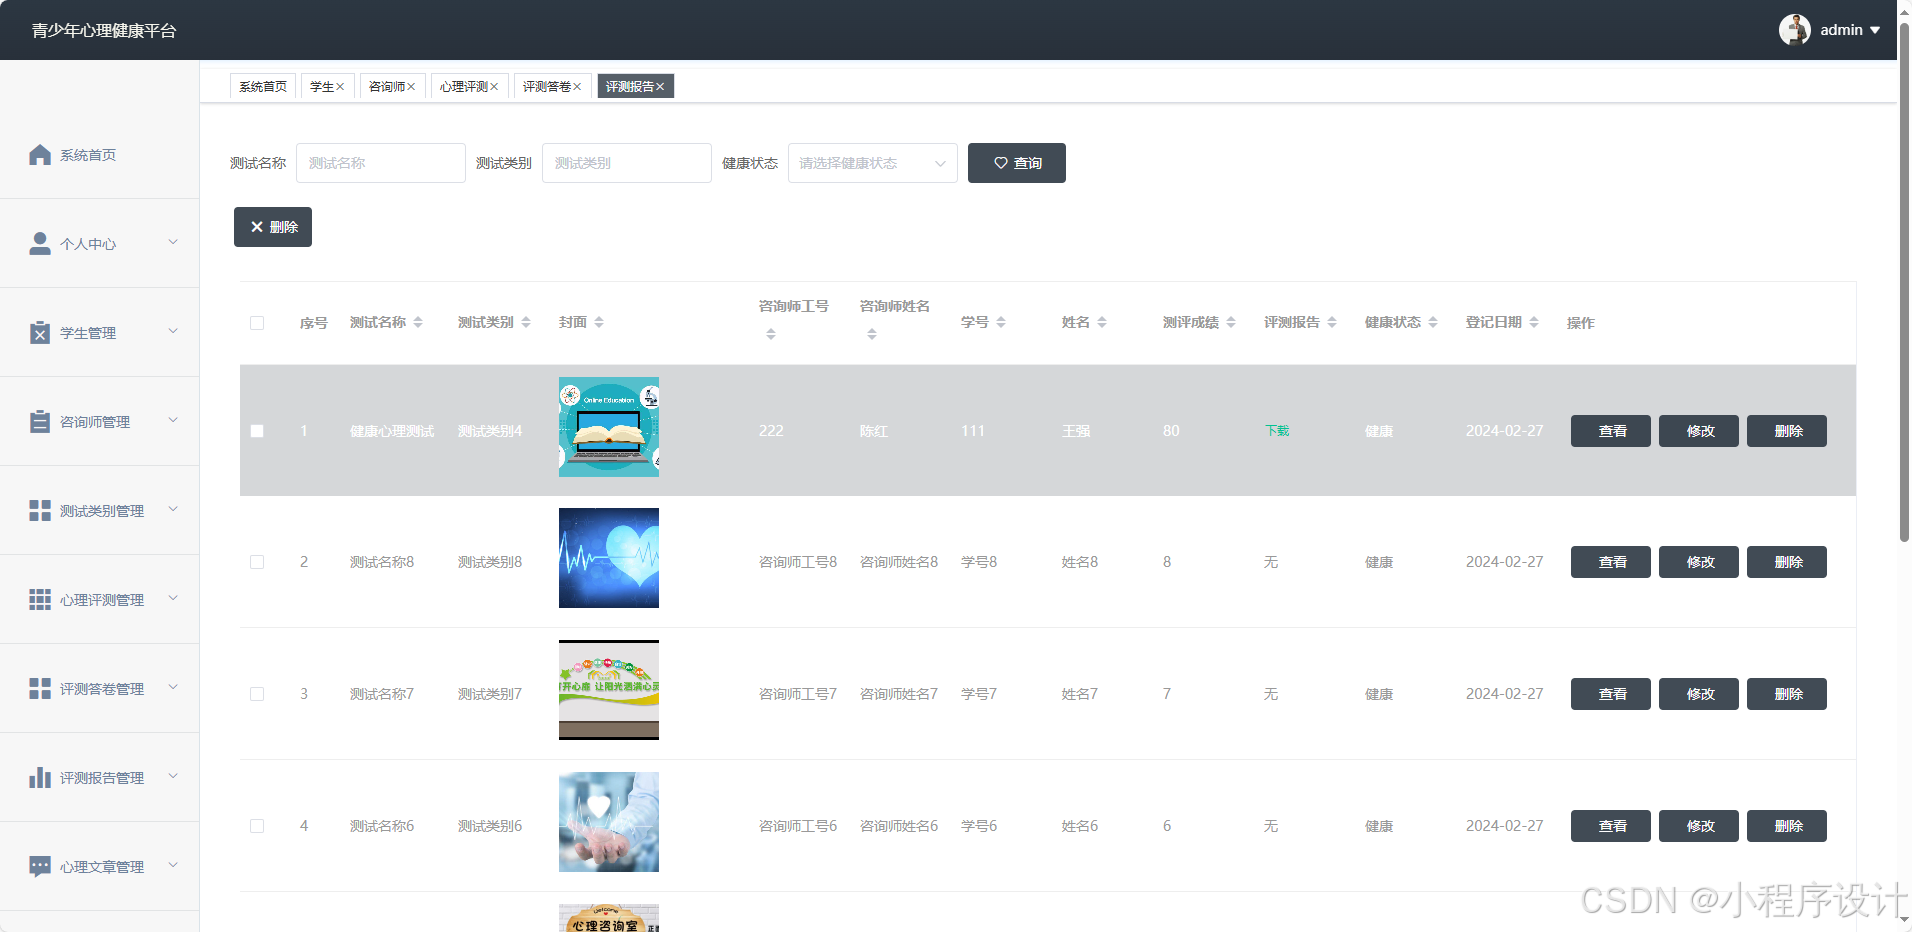This screenshot has height=932, width=1912.
Task: Click the chat bubble icon for 心理文章管理
Action: pyautogui.click(x=40, y=866)
